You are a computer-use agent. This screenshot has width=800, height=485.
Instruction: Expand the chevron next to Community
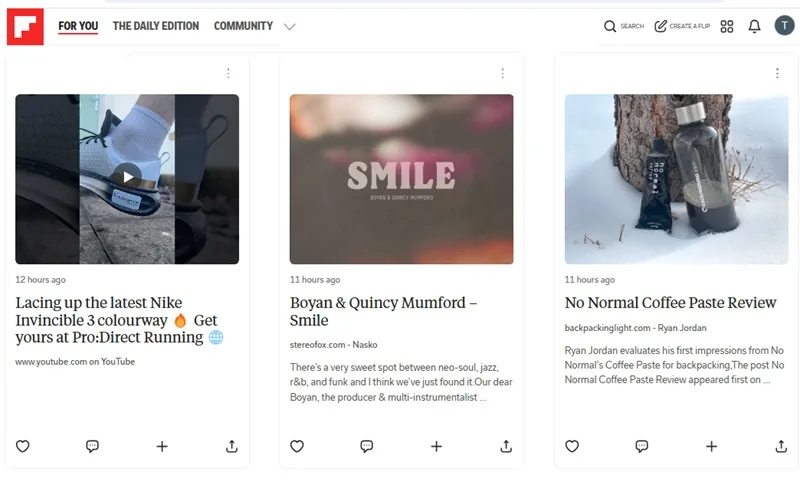pyautogui.click(x=290, y=27)
